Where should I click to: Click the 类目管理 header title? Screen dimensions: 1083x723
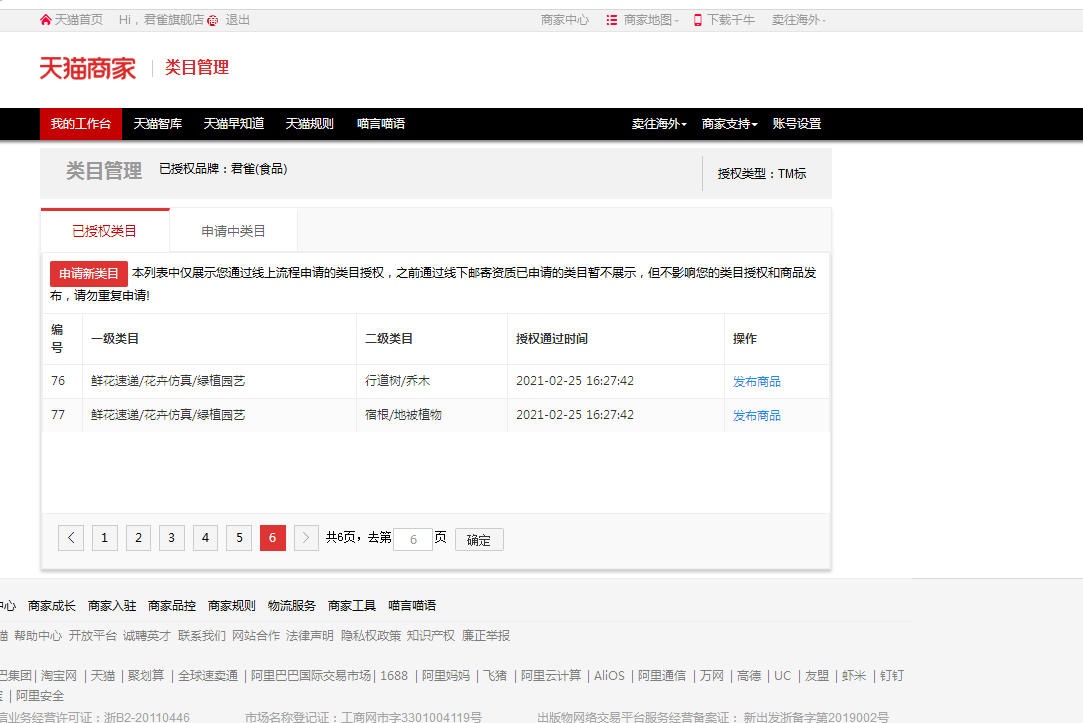(x=197, y=68)
